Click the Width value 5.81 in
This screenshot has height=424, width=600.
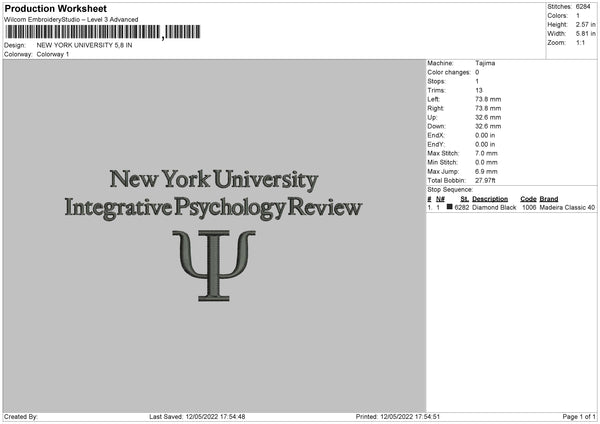(x=585, y=34)
